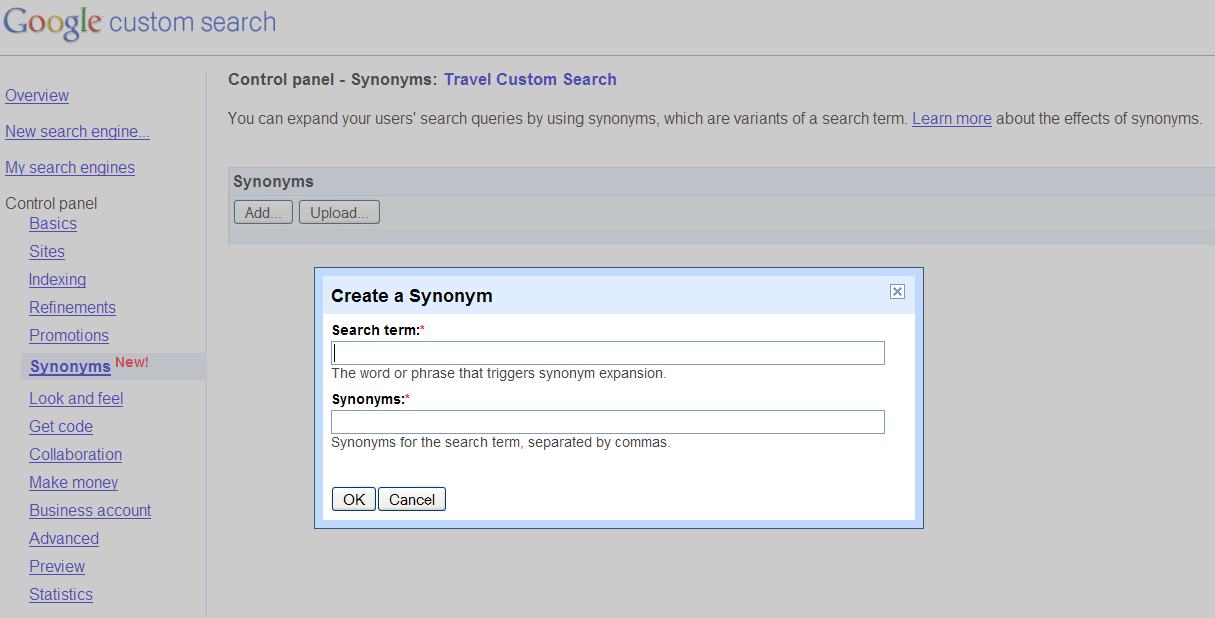Open New search engine page
This screenshot has width=1215, height=618.
pyautogui.click(x=77, y=131)
